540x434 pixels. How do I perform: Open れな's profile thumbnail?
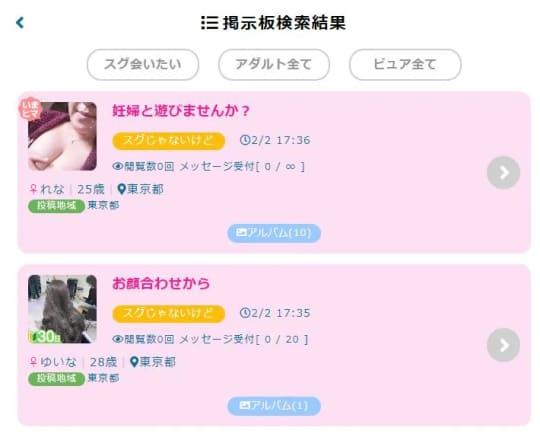(62, 136)
